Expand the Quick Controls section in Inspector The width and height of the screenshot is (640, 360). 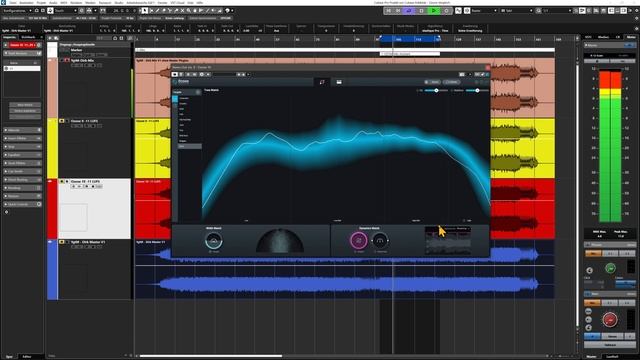pyautogui.click(x=22, y=204)
